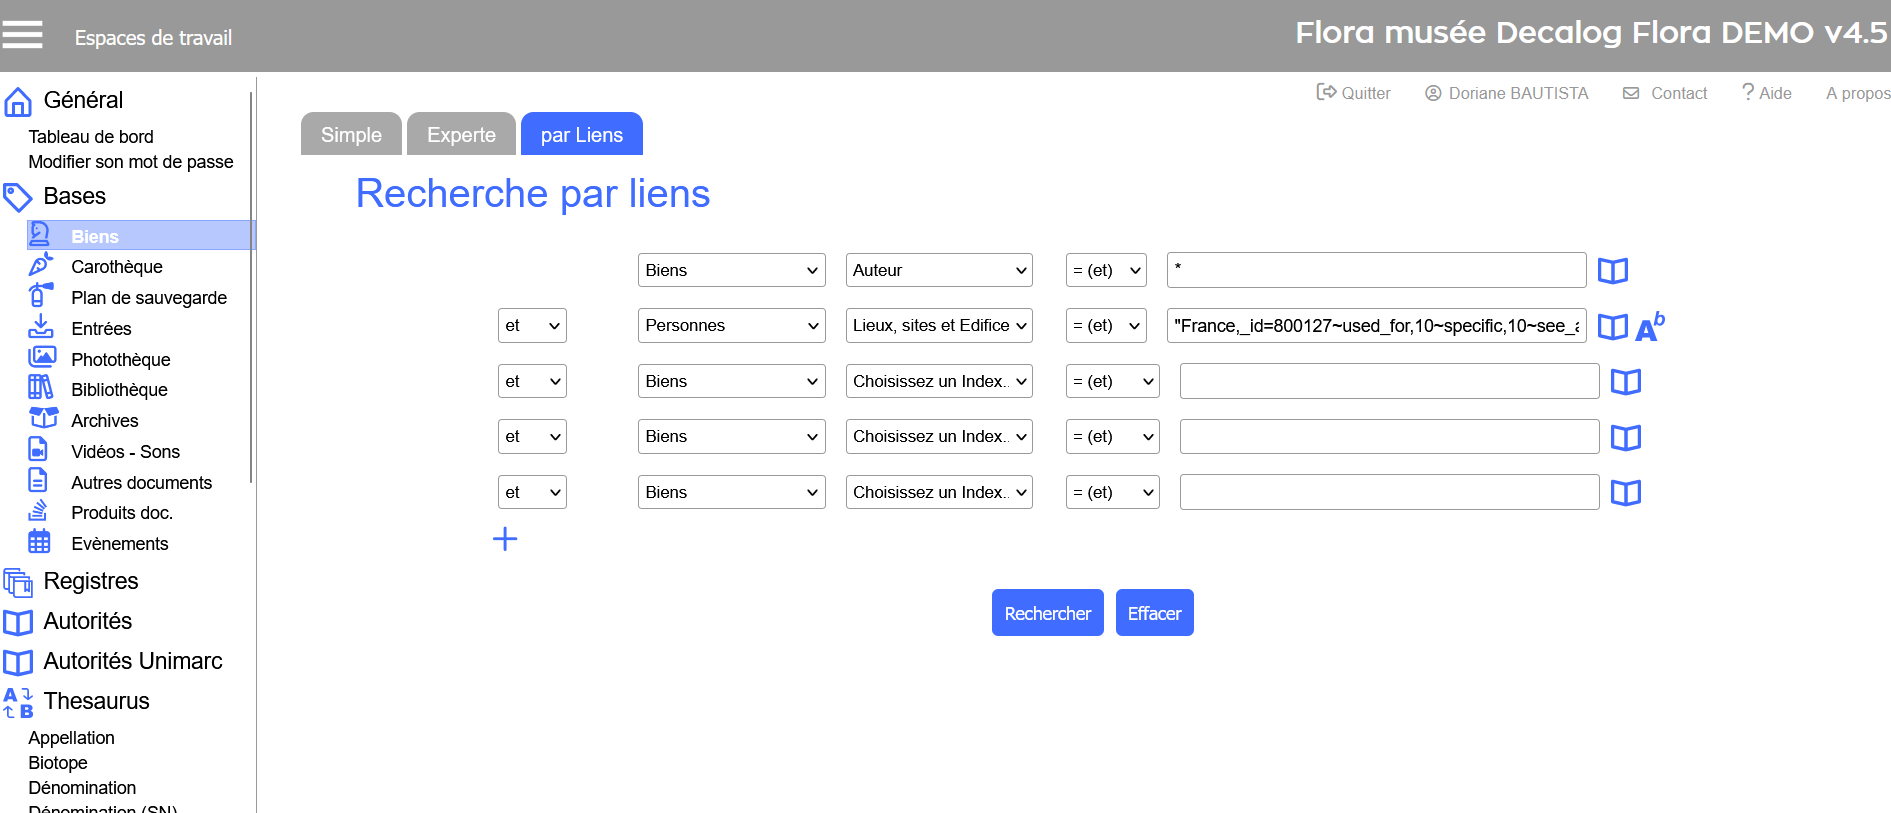Open the = (et) operator dropdown for Auteur row
The height and width of the screenshot is (813, 1891).
click(x=1106, y=270)
